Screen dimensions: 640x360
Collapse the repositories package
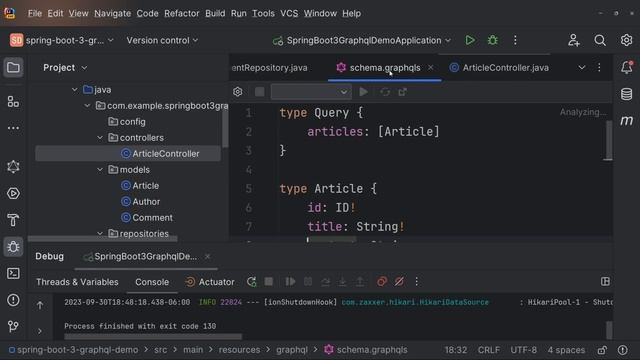tap(100, 233)
